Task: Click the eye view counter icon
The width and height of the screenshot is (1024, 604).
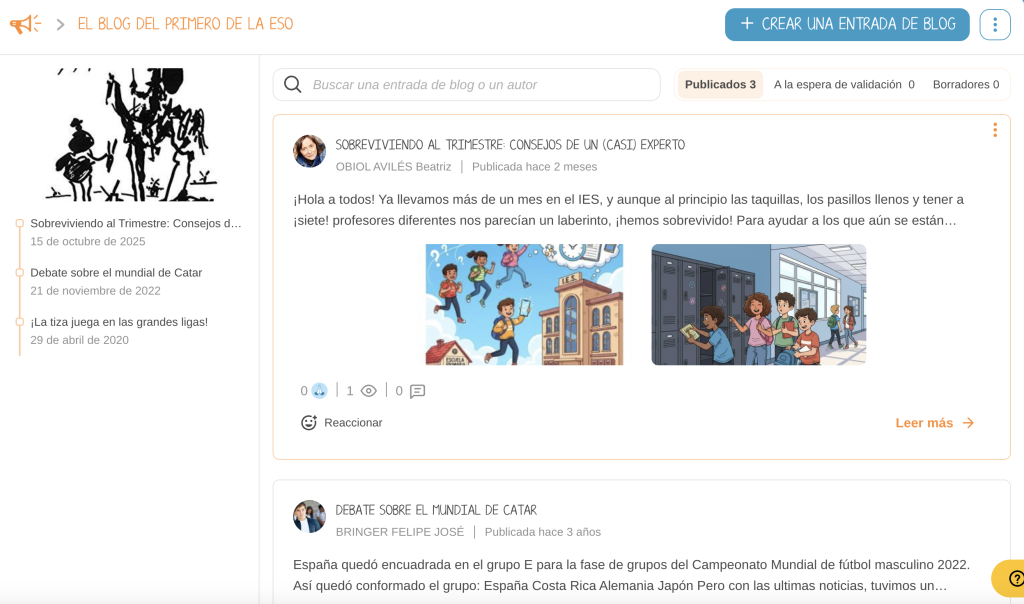Action: (369, 390)
